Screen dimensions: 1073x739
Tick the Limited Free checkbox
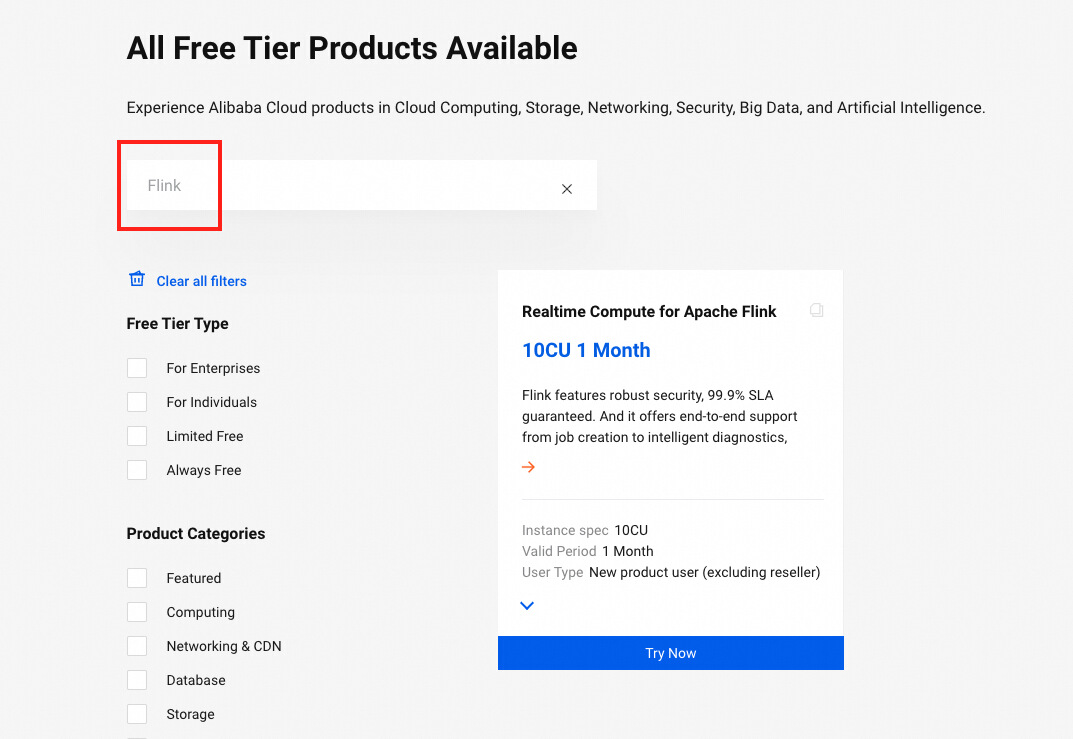[x=137, y=436]
